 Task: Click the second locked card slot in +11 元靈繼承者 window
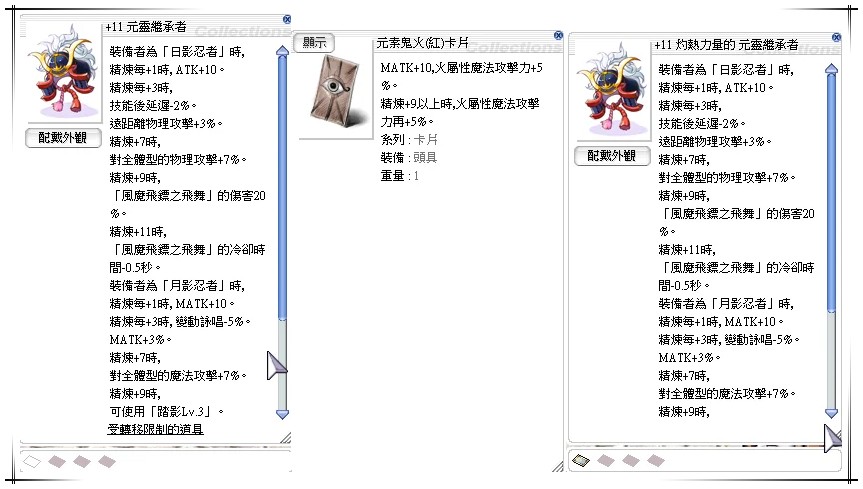(57, 461)
